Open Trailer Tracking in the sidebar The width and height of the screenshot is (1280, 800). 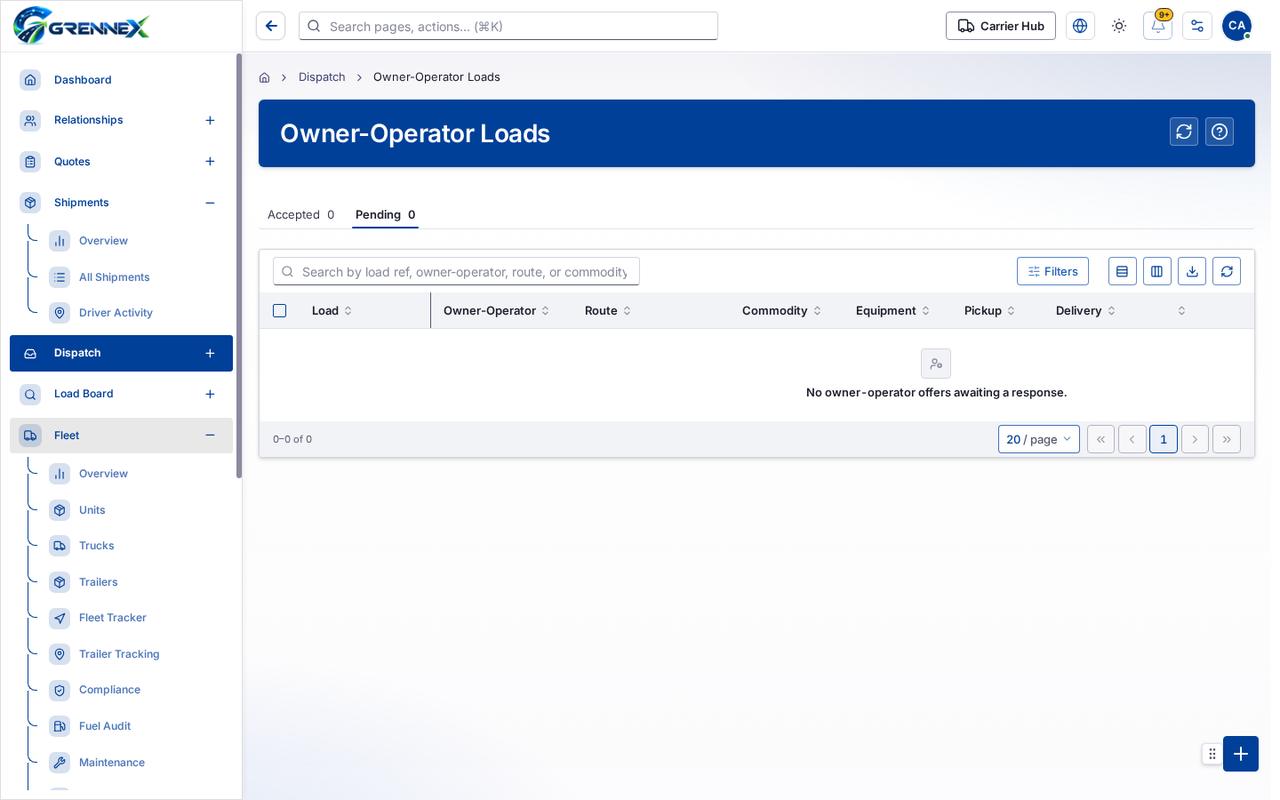click(119, 654)
